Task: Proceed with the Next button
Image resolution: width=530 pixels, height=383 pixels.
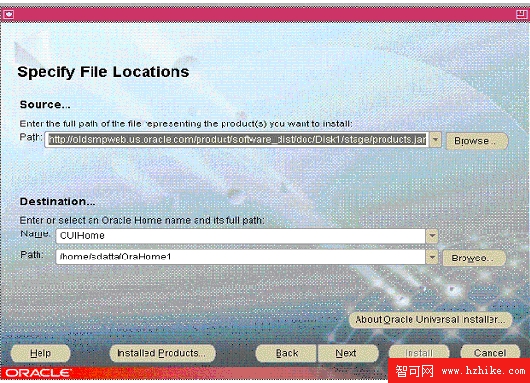Action: coord(348,353)
